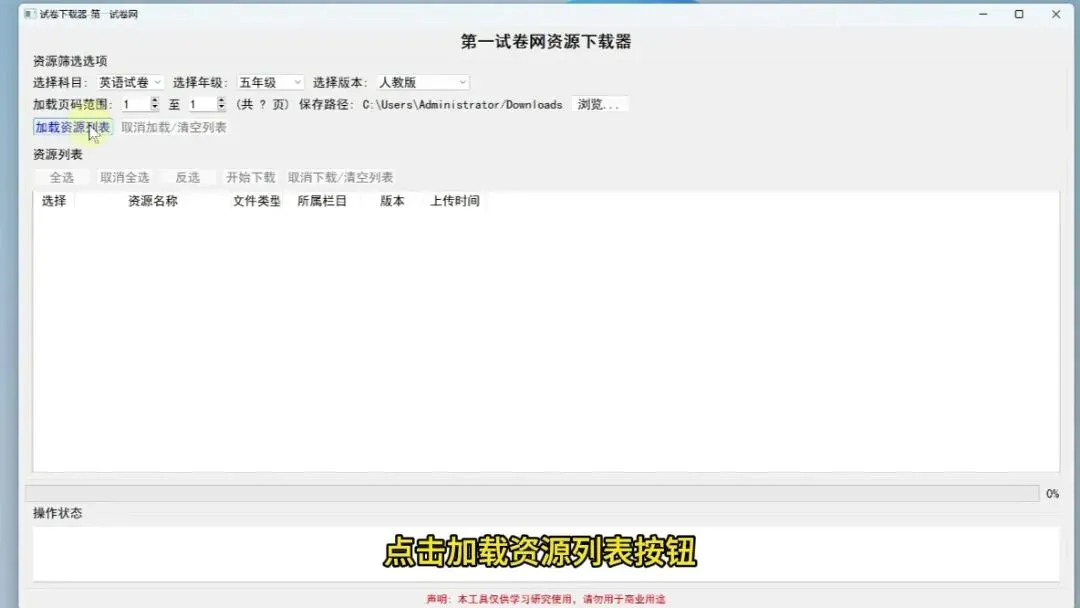
Task: Click the (共 ? 页) page count text
Action: coord(262,105)
